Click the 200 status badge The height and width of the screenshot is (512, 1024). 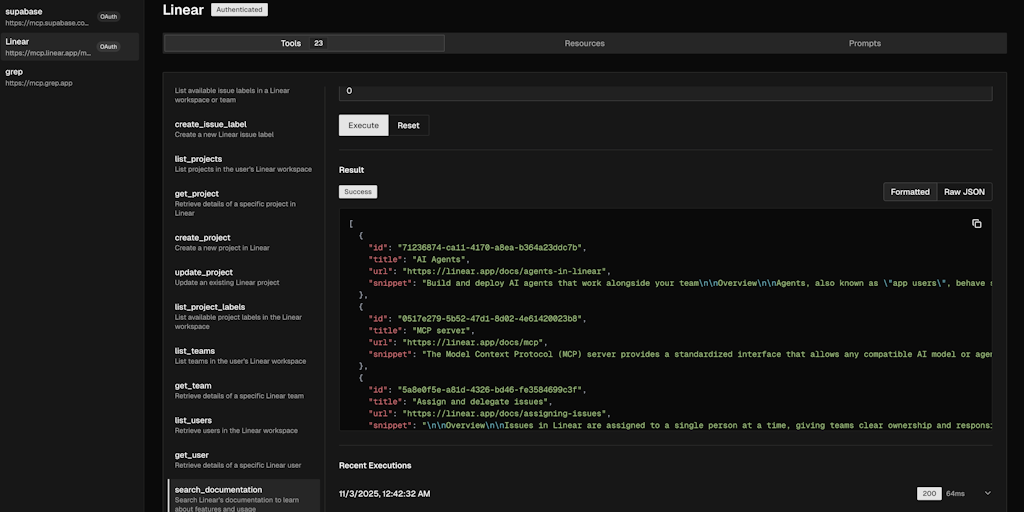(929, 493)
